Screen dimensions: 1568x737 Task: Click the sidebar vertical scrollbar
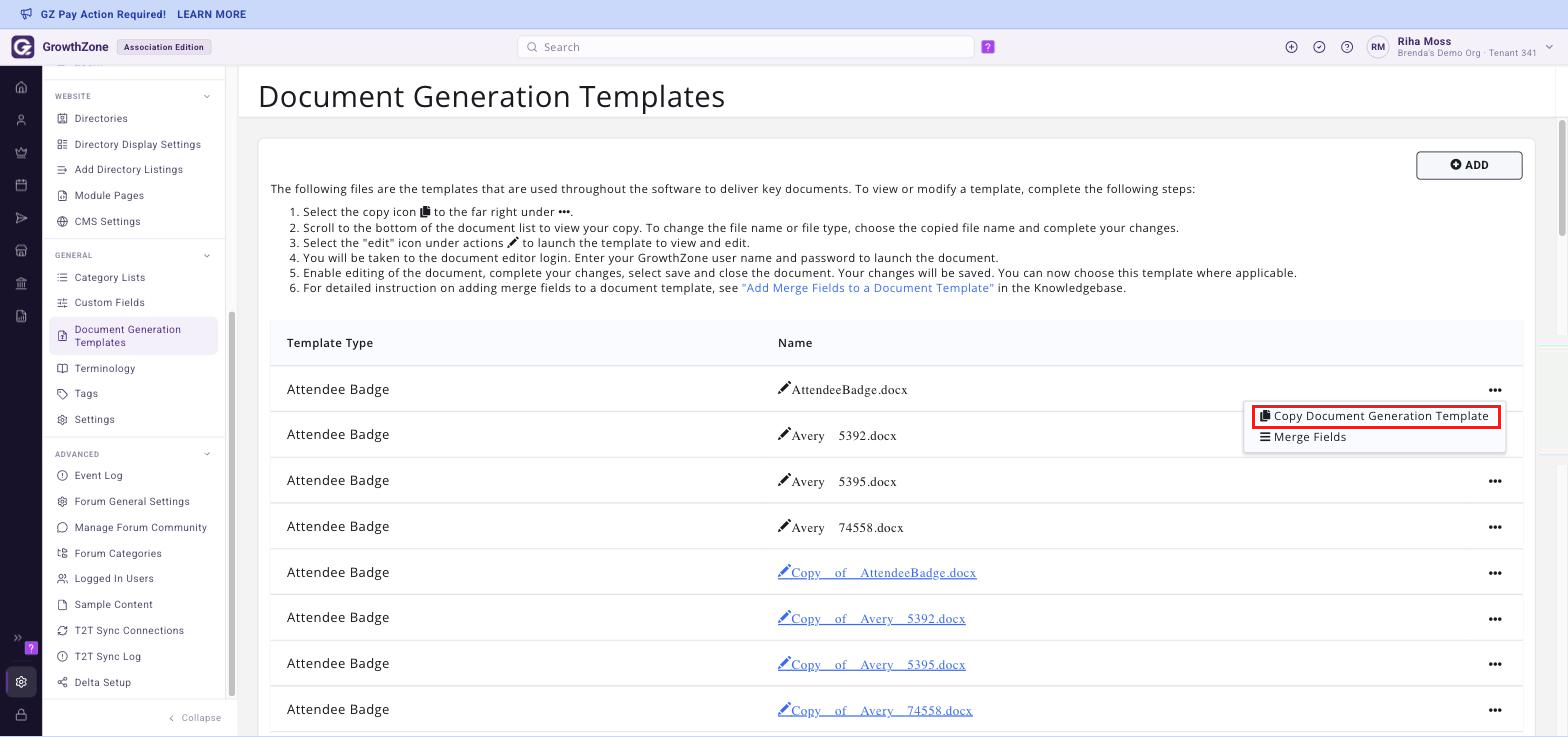pyautogui.click(x=232, y=503)
